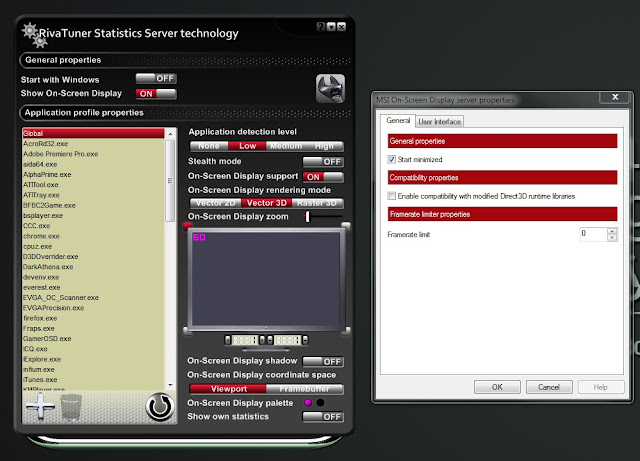Add a profile with the plus icon
The height and width of the screenshot is (461, 640).
(40, 406)
